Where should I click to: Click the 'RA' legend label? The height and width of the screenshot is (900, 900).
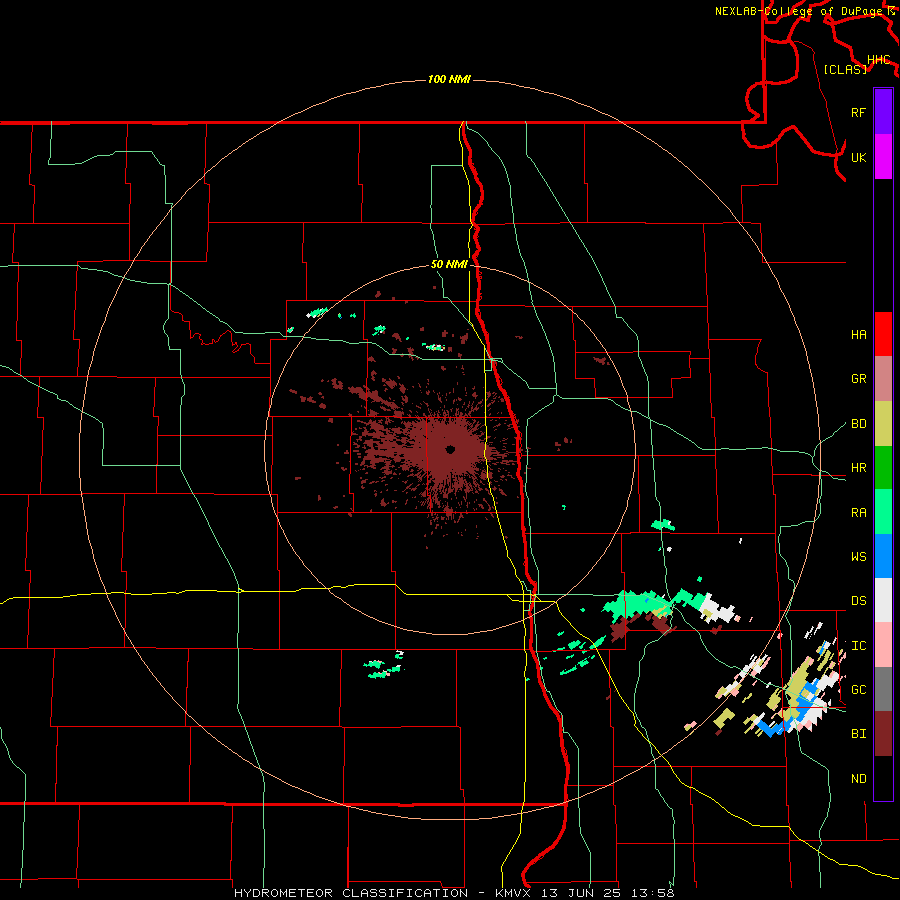[x=858, y=513]
